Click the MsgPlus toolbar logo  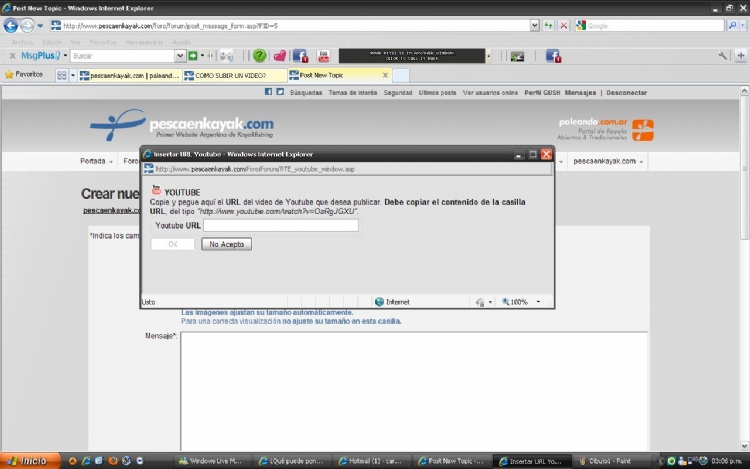tap(41, 56)
